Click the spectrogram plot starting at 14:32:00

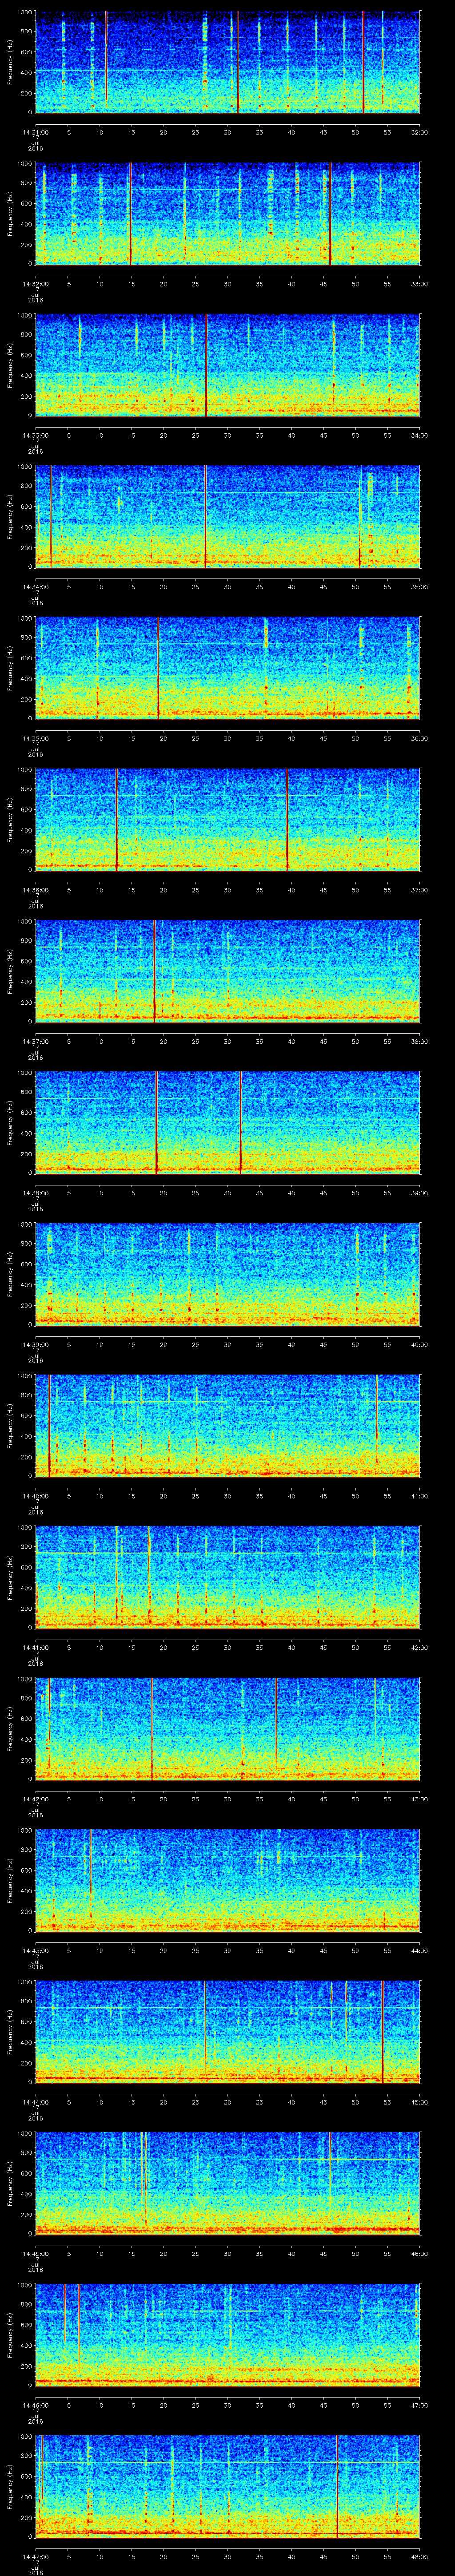tap(228, 214)
